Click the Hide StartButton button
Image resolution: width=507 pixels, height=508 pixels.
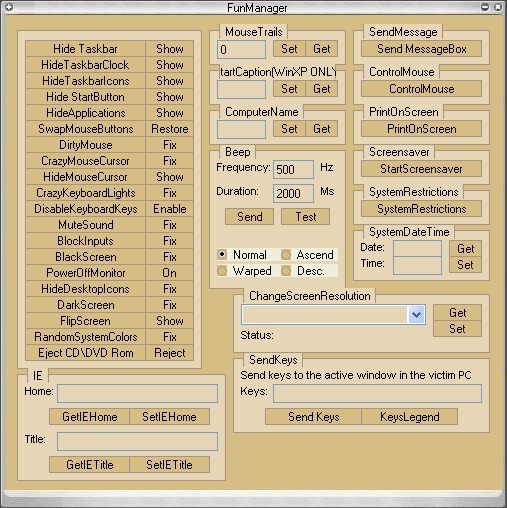[85, 97]
